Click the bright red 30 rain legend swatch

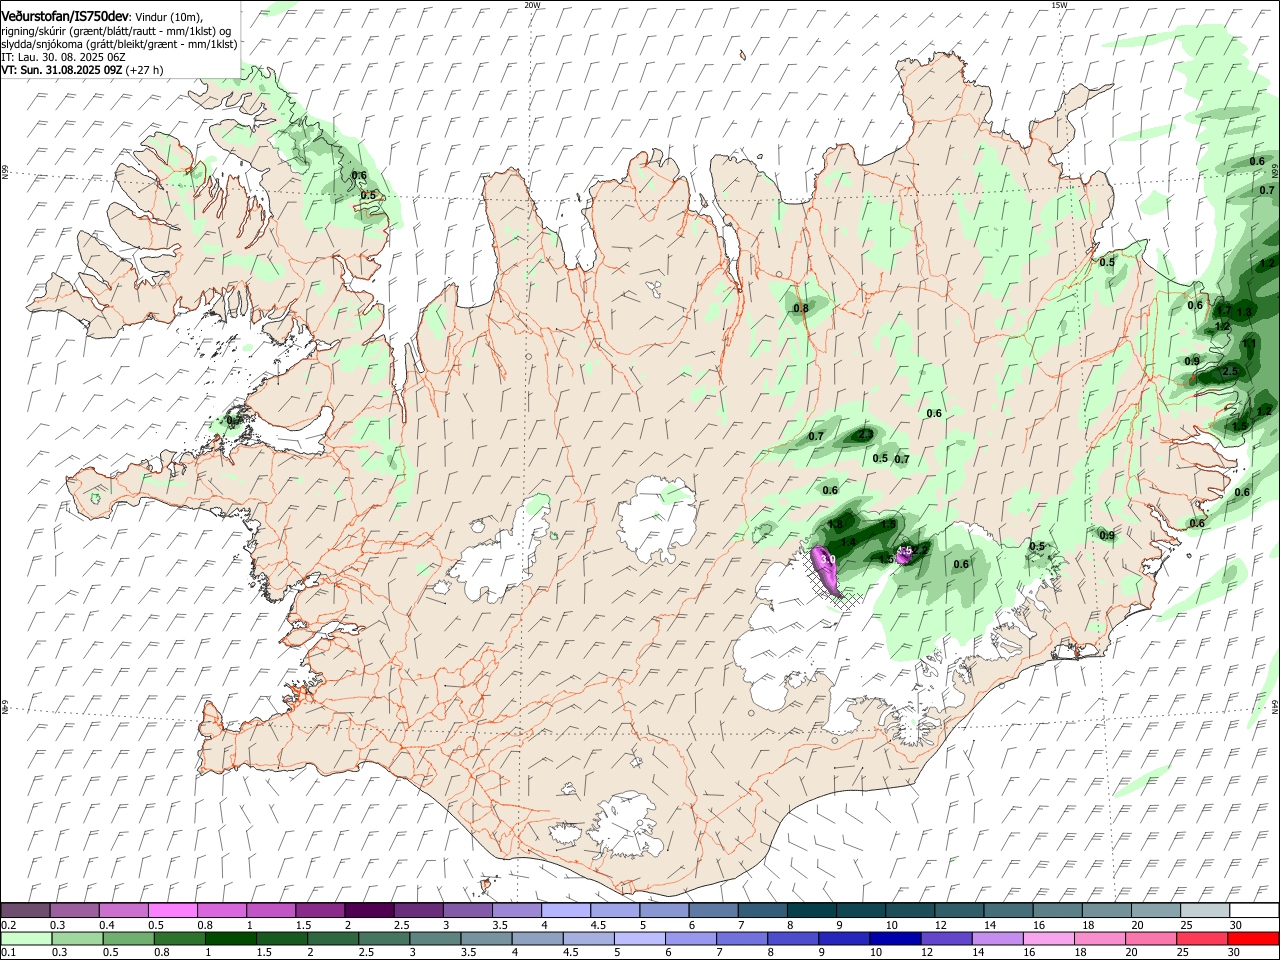1254,939
